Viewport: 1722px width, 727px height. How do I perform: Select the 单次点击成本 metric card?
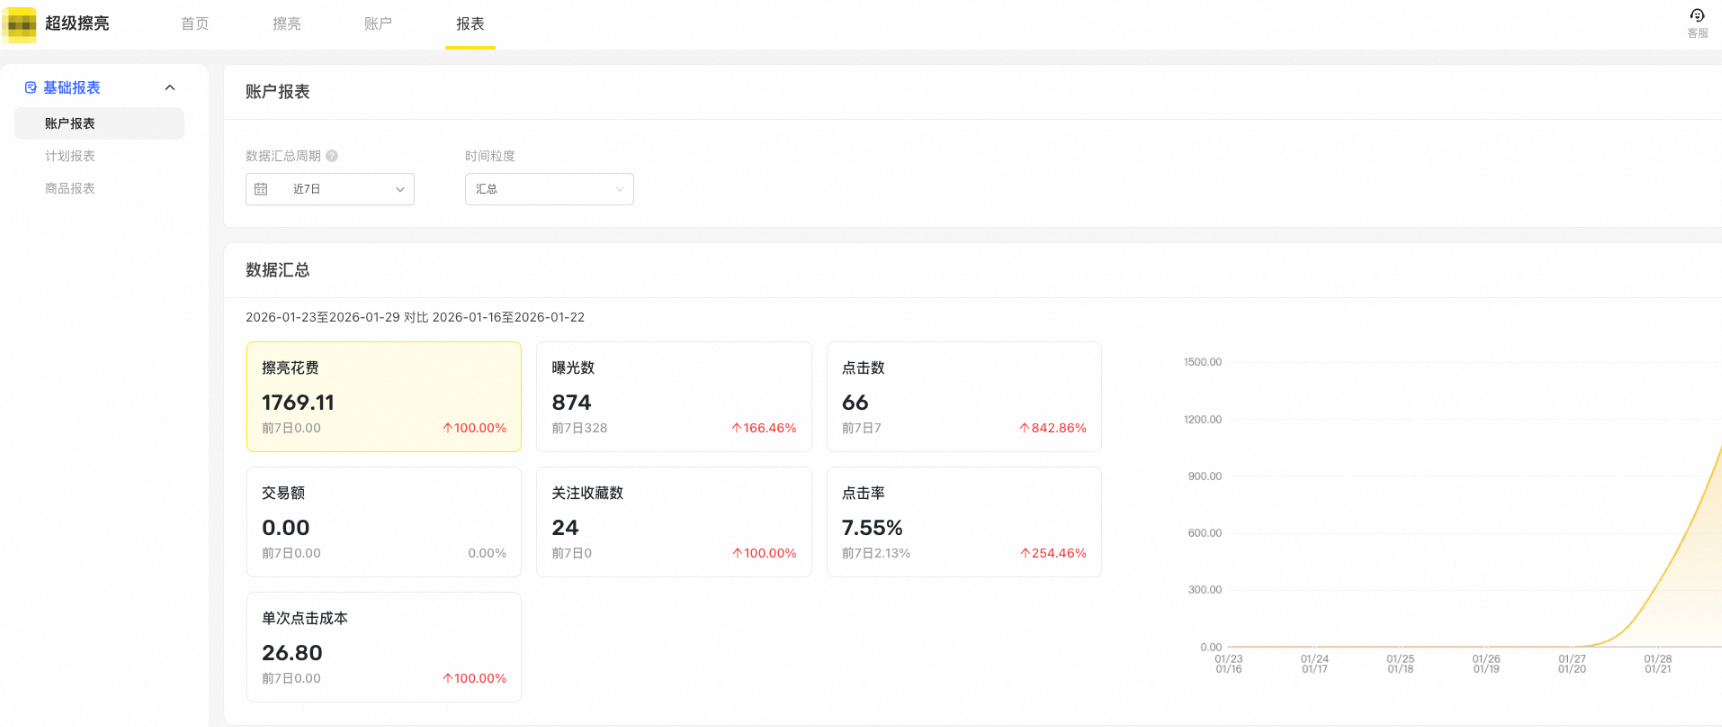pyautogui.click(x=384, y=647)
